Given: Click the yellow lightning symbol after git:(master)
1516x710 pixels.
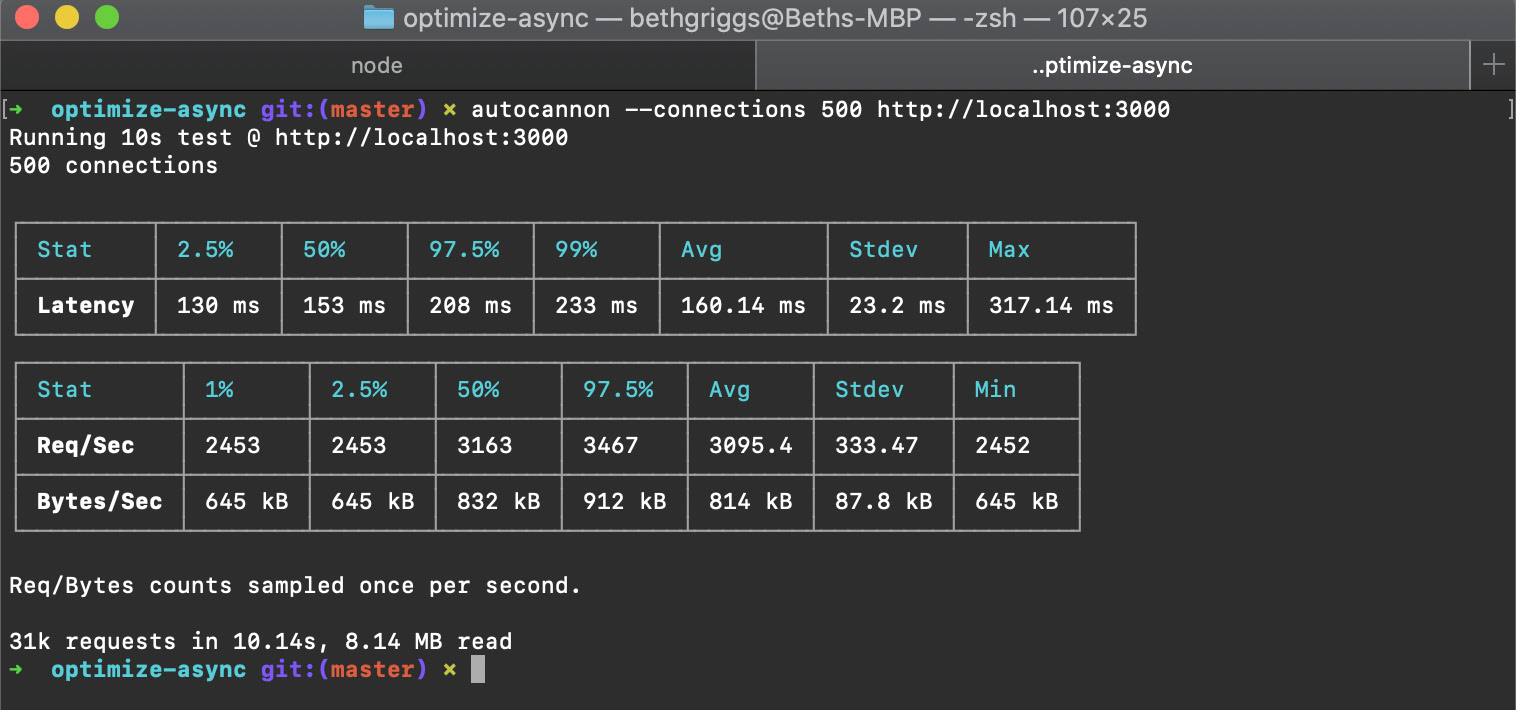Looking at the screenshot, I should pos(451,109).
